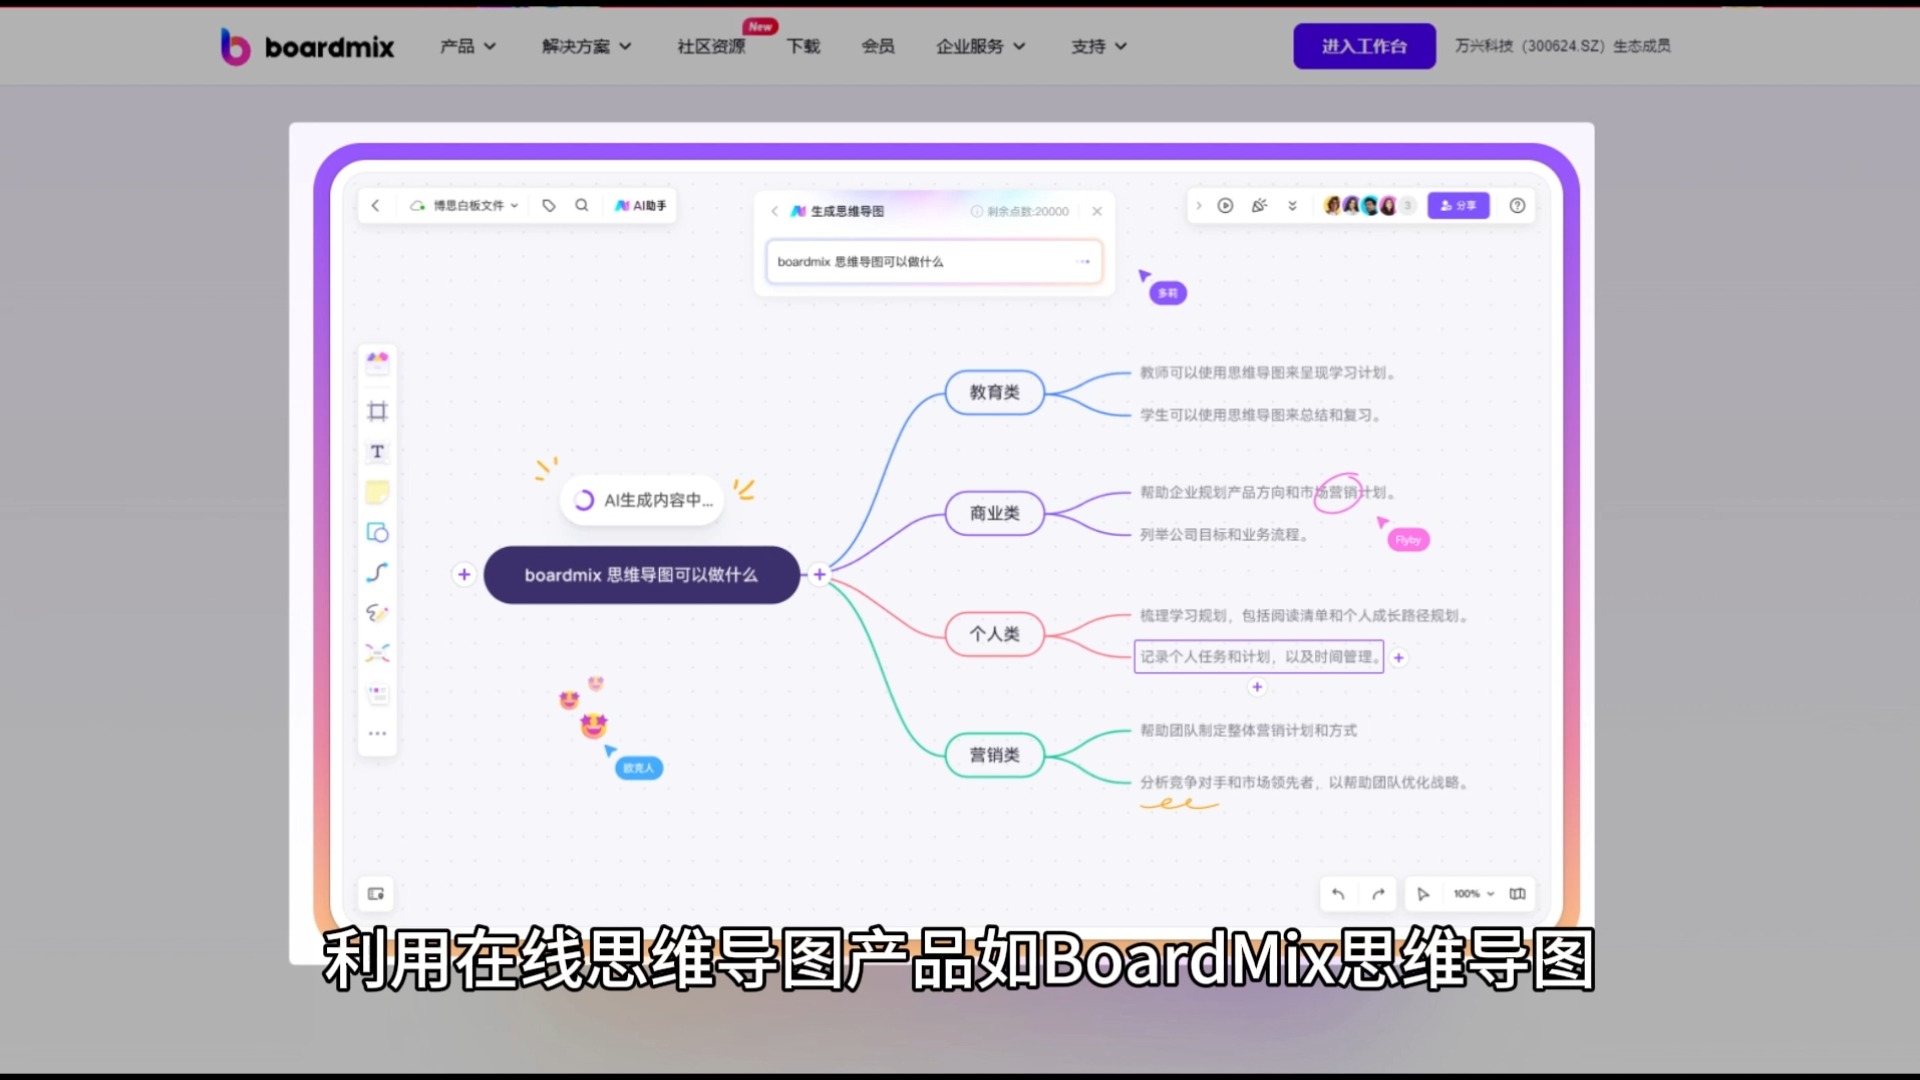Close the 生成思维导图 AI panel

1097,211
